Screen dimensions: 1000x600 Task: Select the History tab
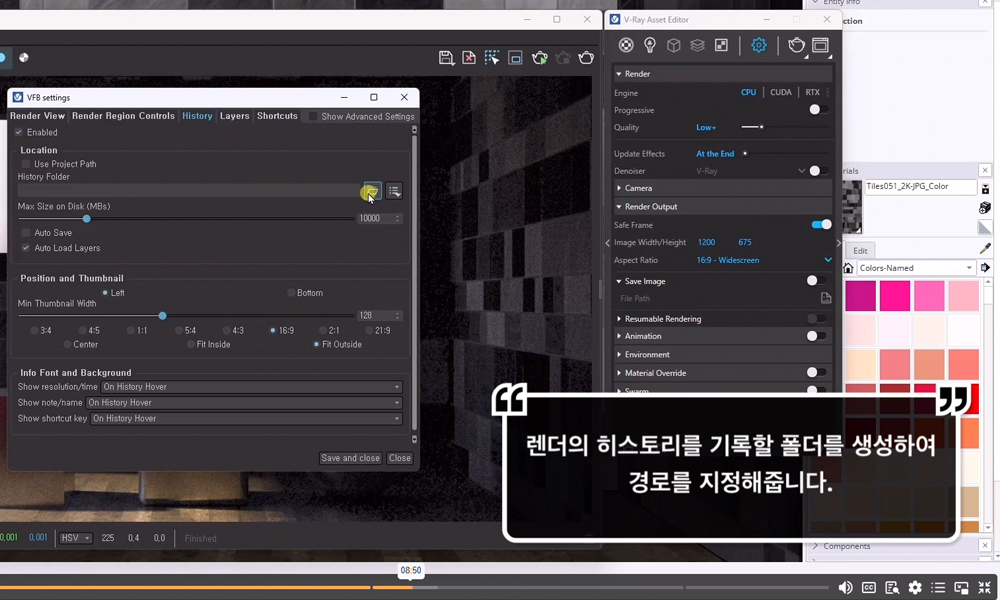tap(197, 116)
